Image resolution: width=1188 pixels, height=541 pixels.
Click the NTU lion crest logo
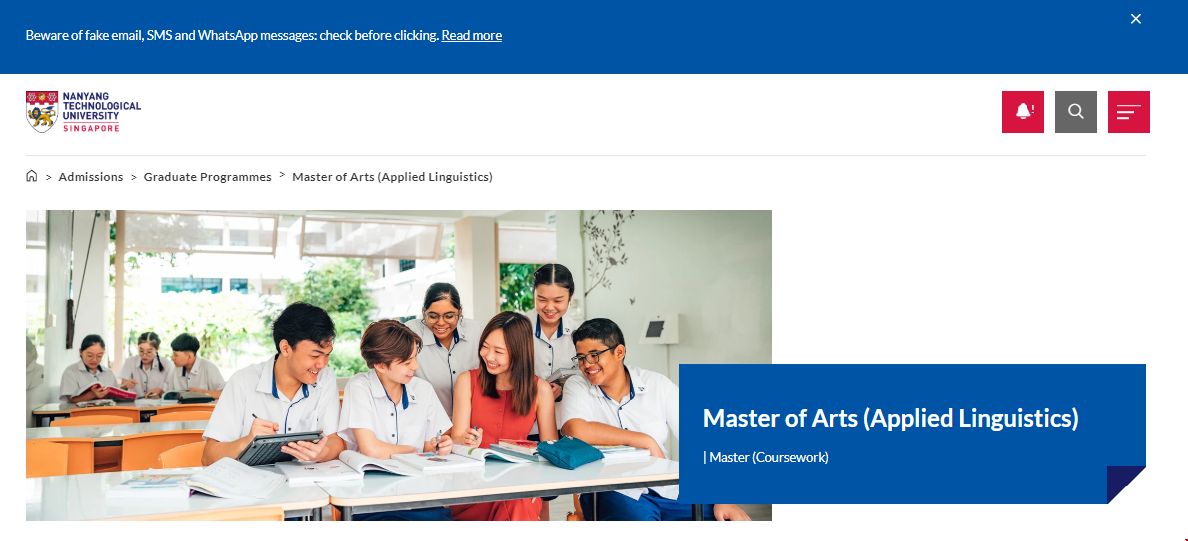tap(42, 112)
